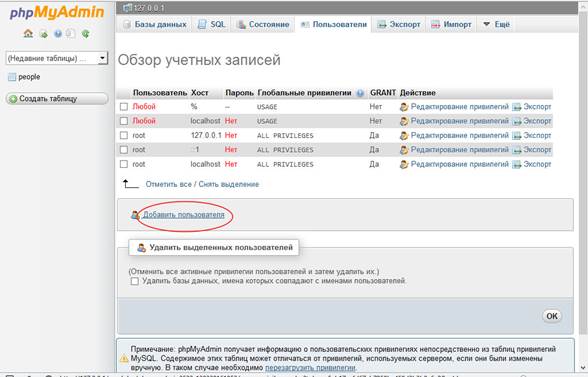
Task: Select the Пользователи tab
Action: coord(333,24)
